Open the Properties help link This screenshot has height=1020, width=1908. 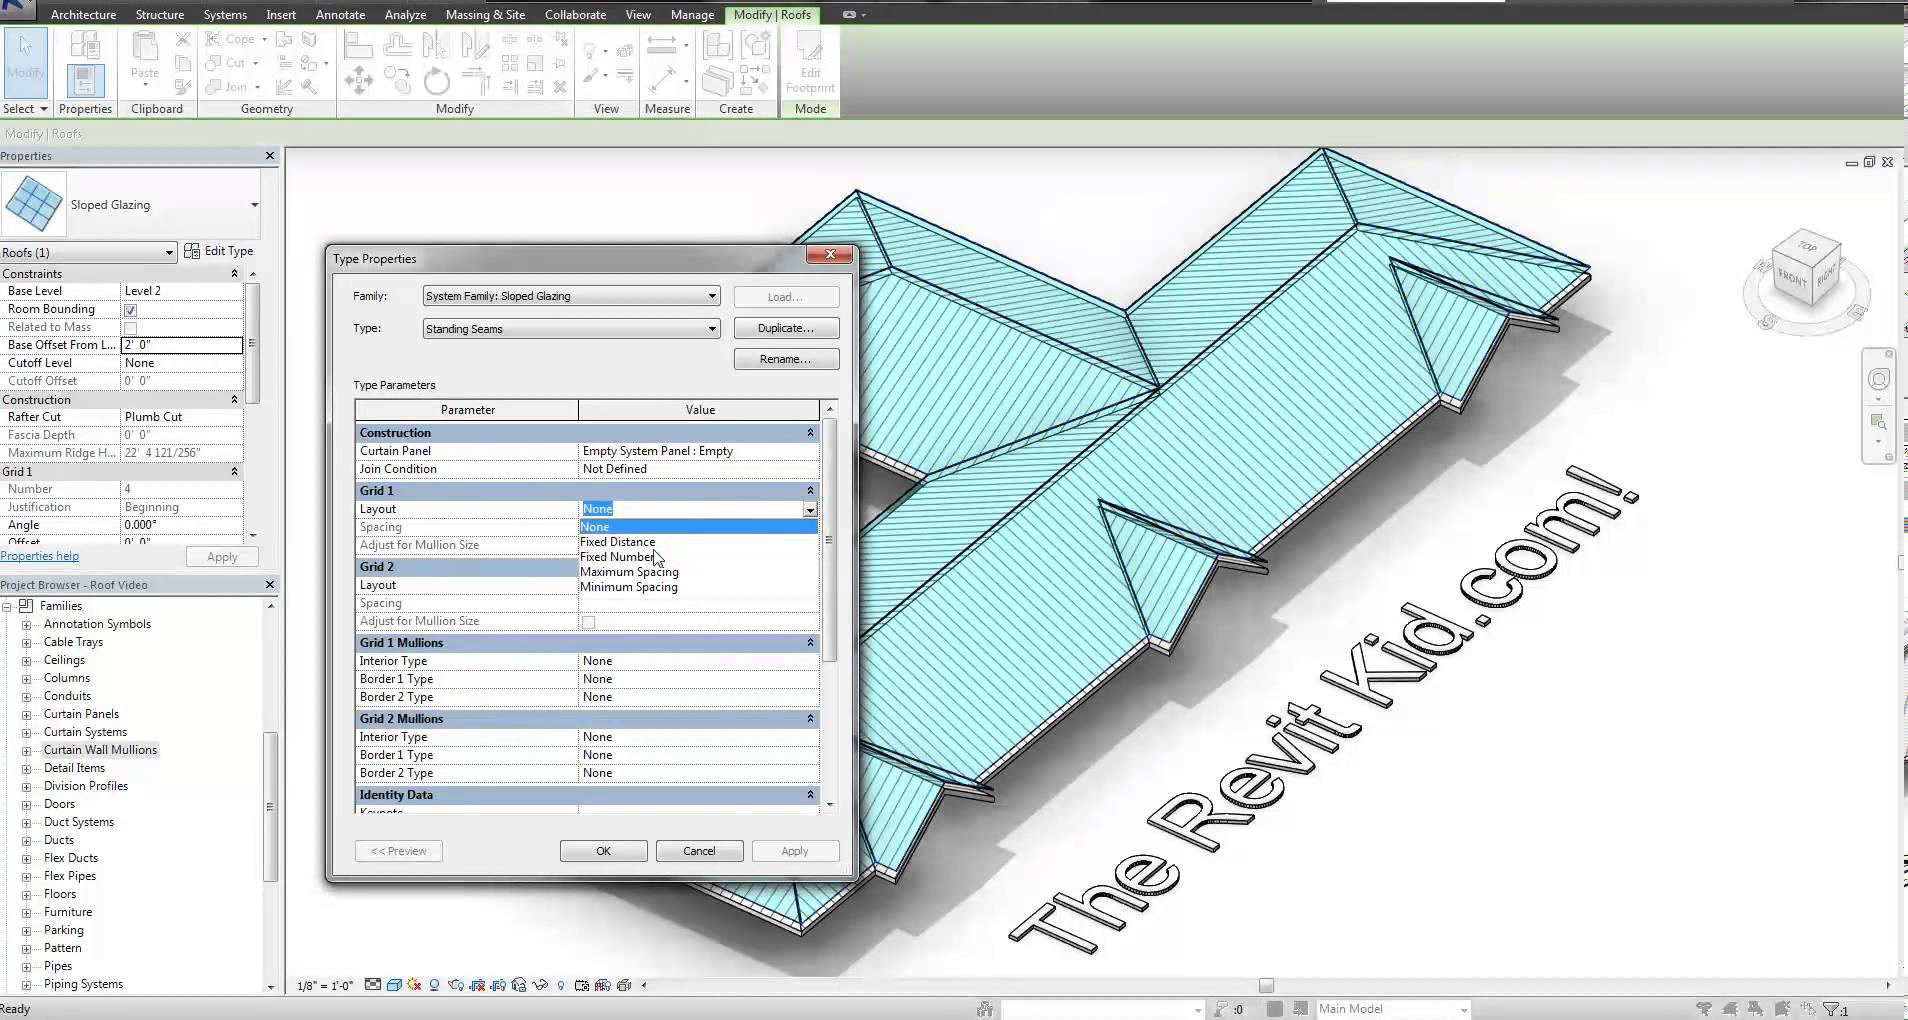40,556
